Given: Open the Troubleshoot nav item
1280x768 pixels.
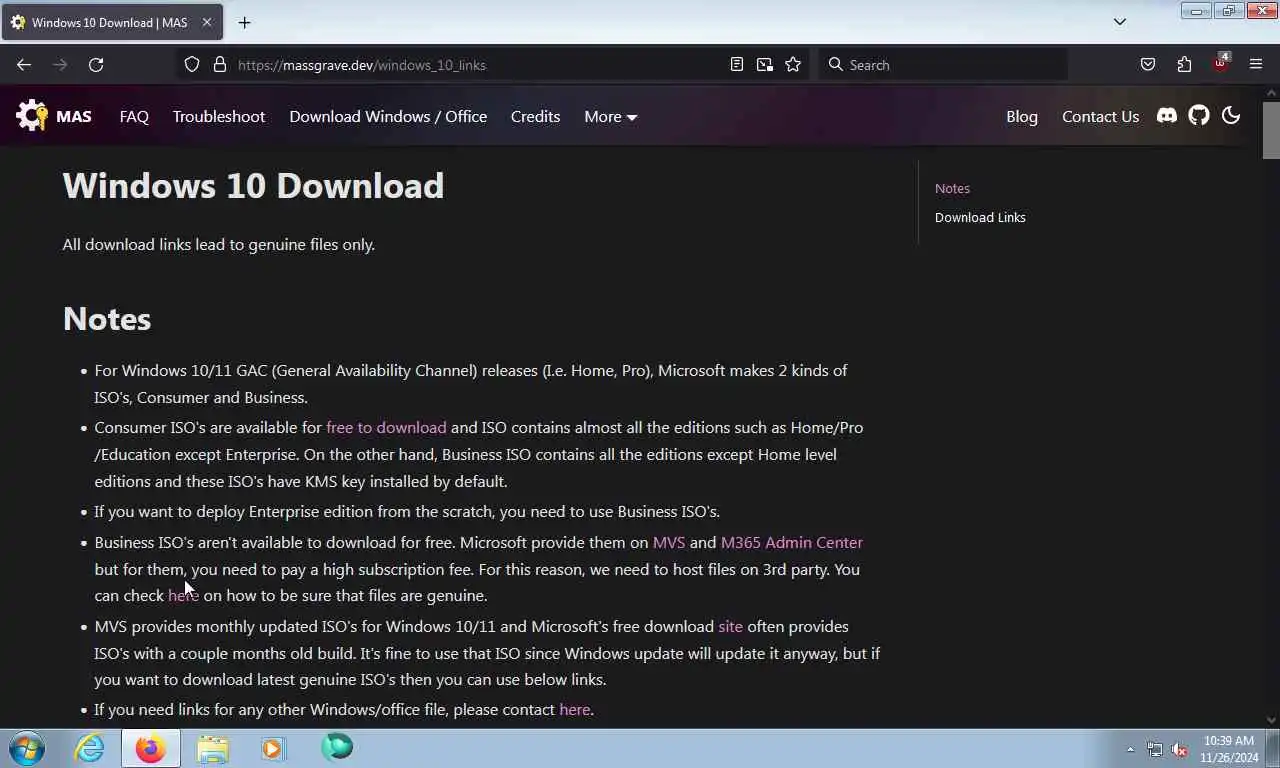Looking at the screenshot, I should pyautogui.click(x=219, y=116).
